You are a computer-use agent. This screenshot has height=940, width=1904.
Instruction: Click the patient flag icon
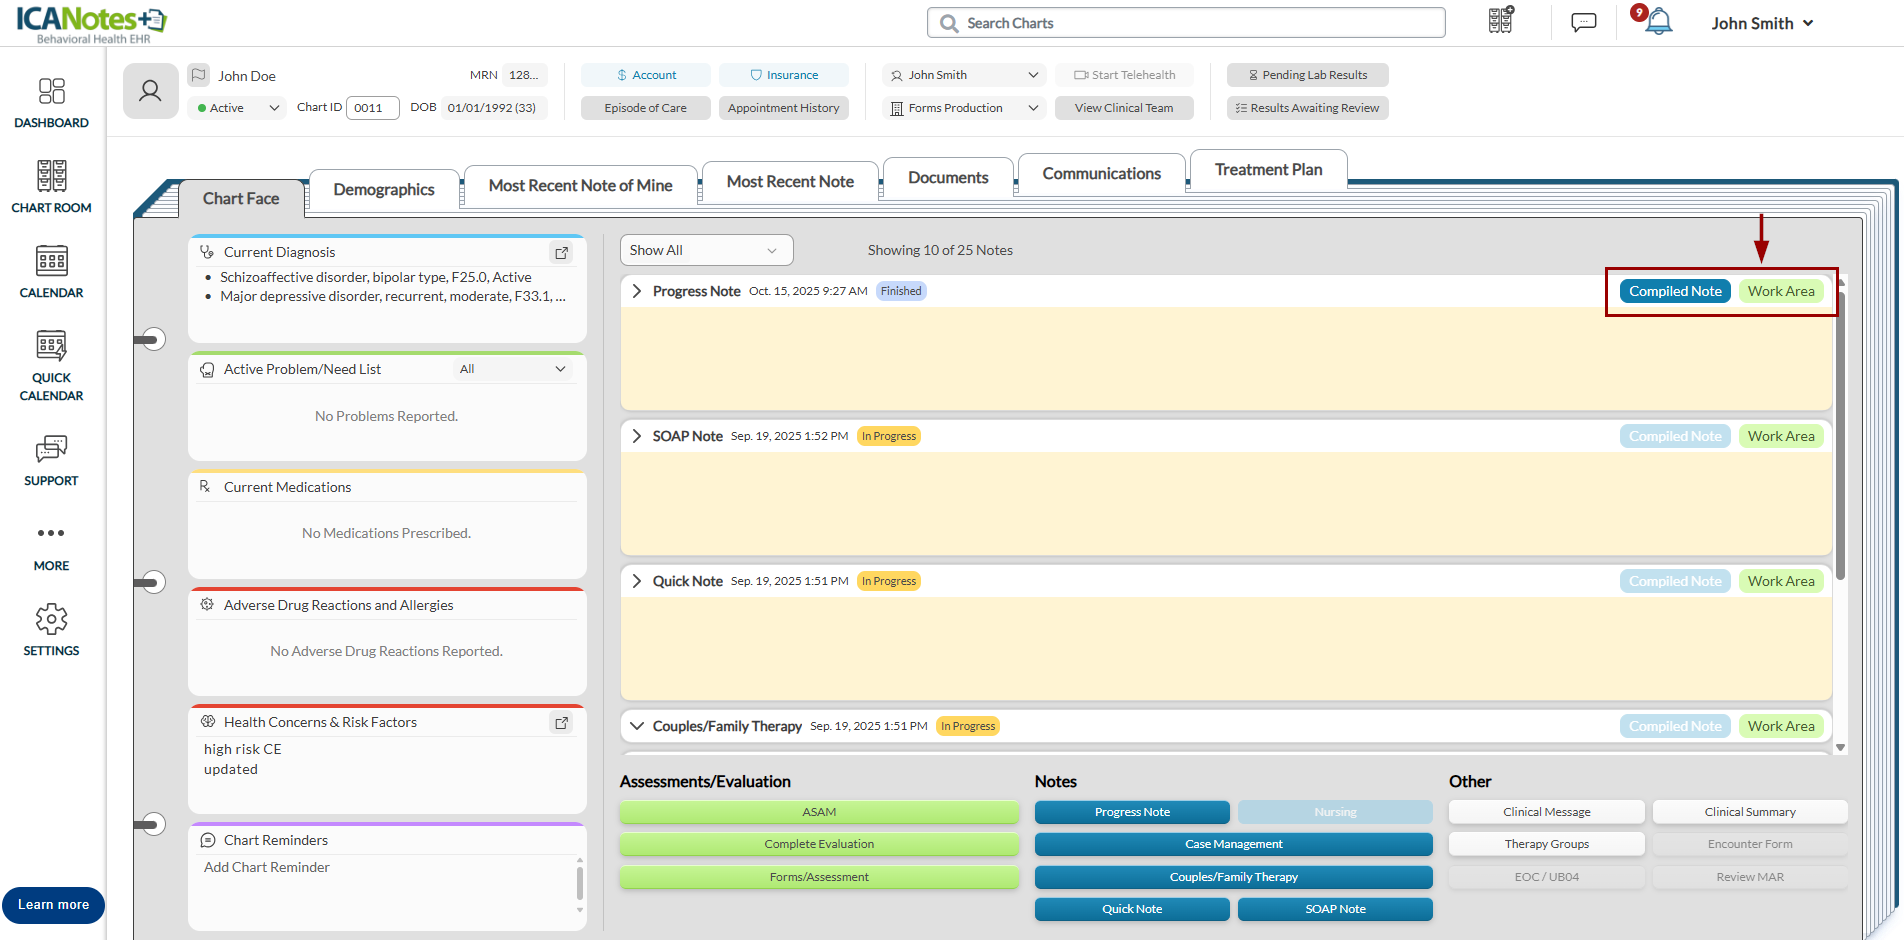pos(199,75)
